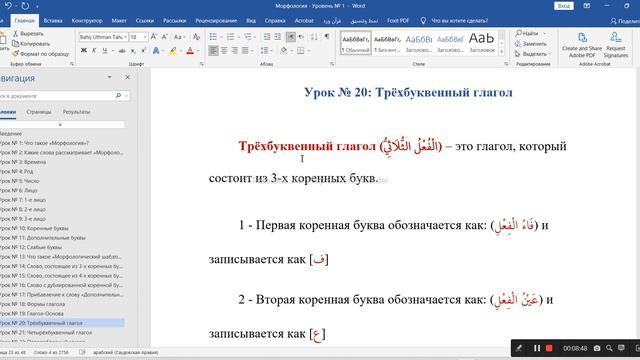Decrease paragraph indent
640x360 pixels.
point(267,37)
